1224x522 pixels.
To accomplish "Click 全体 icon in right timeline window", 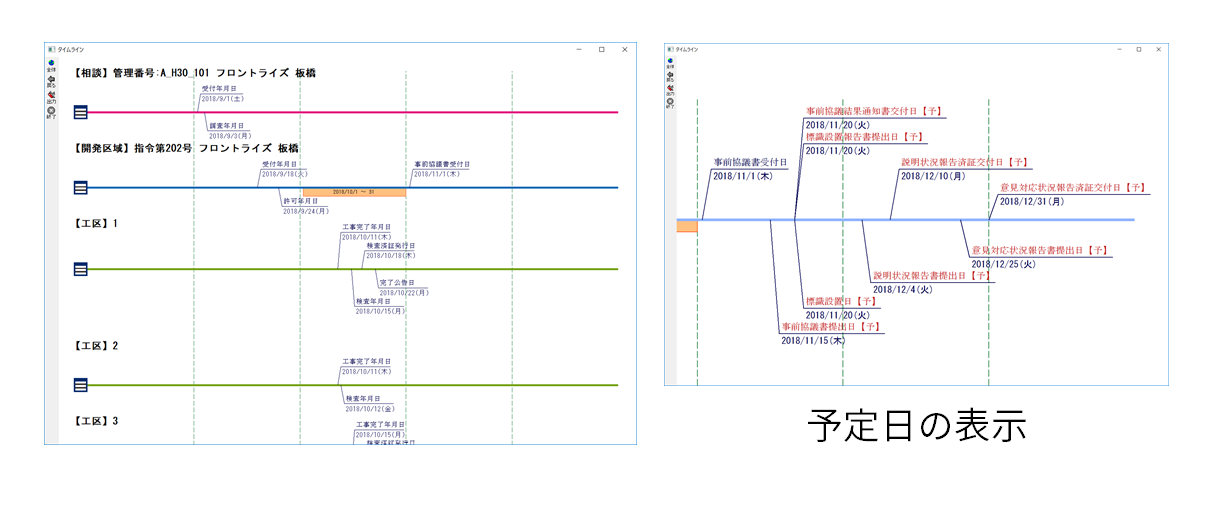I will coord(670,62).
